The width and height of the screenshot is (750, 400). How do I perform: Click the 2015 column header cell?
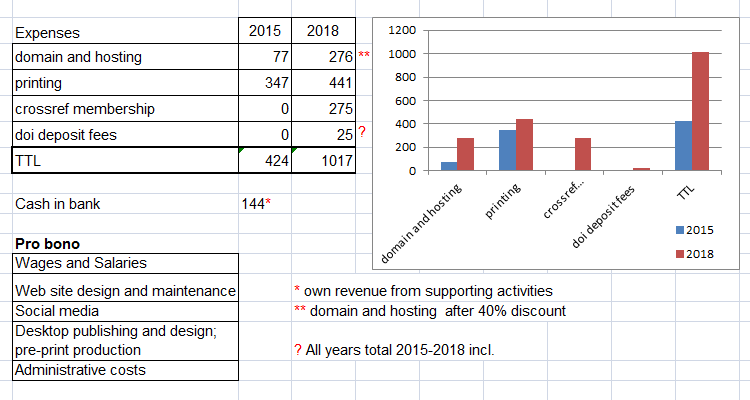(265, 31)
